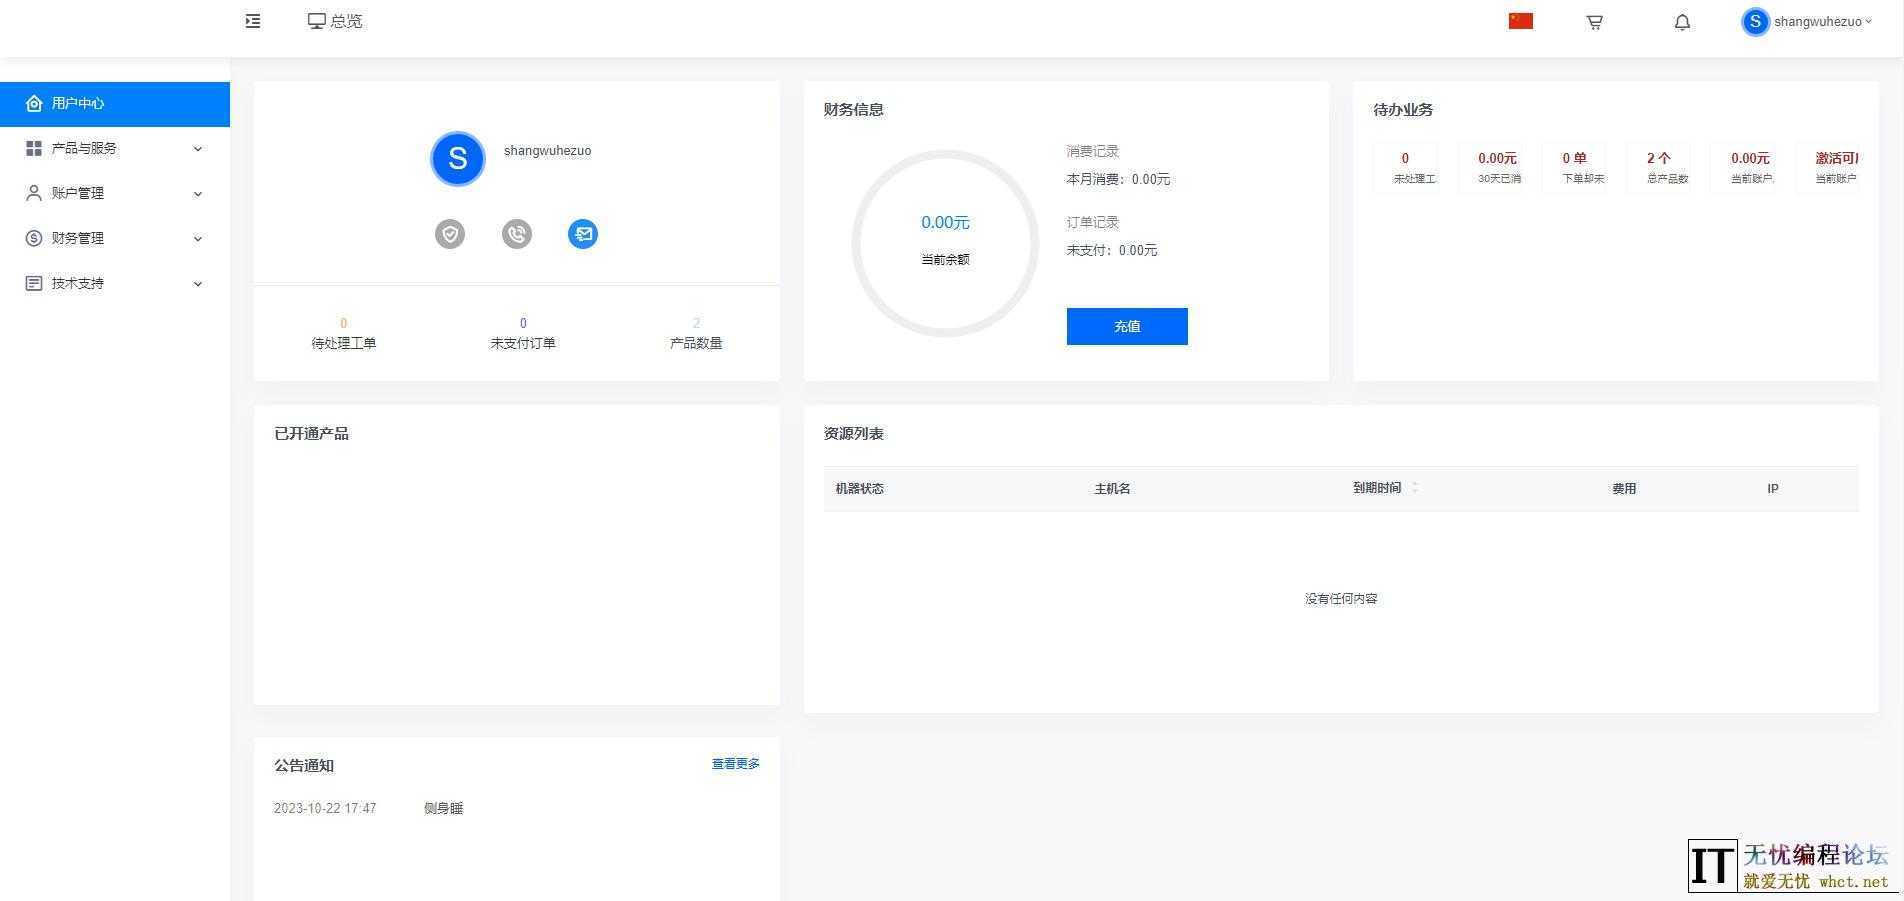Viewport: 1904px width, 901px height.
Task: Open the 查看更多 announcements link
Action: tap(735, 764)
